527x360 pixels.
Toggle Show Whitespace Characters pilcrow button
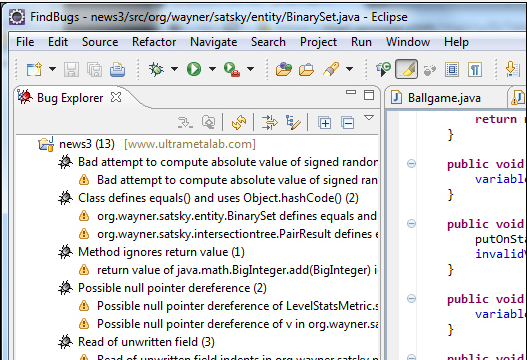pos(475,70)
